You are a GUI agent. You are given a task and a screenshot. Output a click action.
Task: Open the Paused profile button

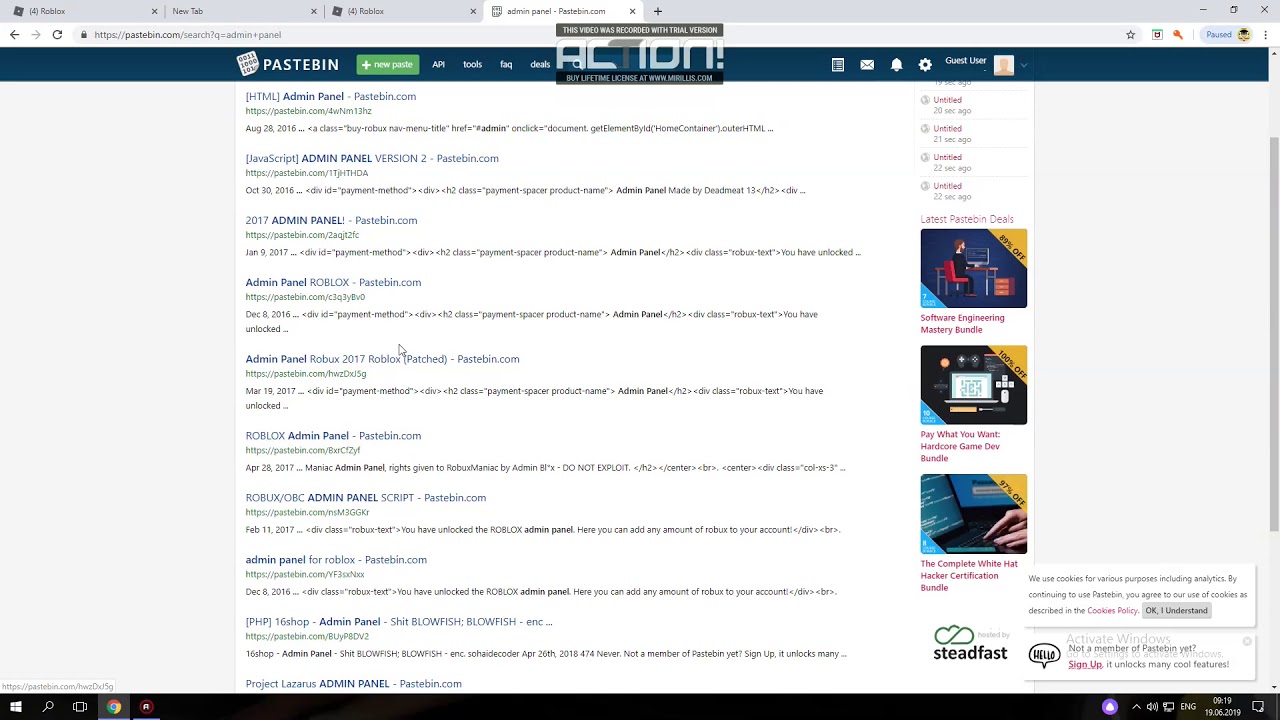(1227, 35)
